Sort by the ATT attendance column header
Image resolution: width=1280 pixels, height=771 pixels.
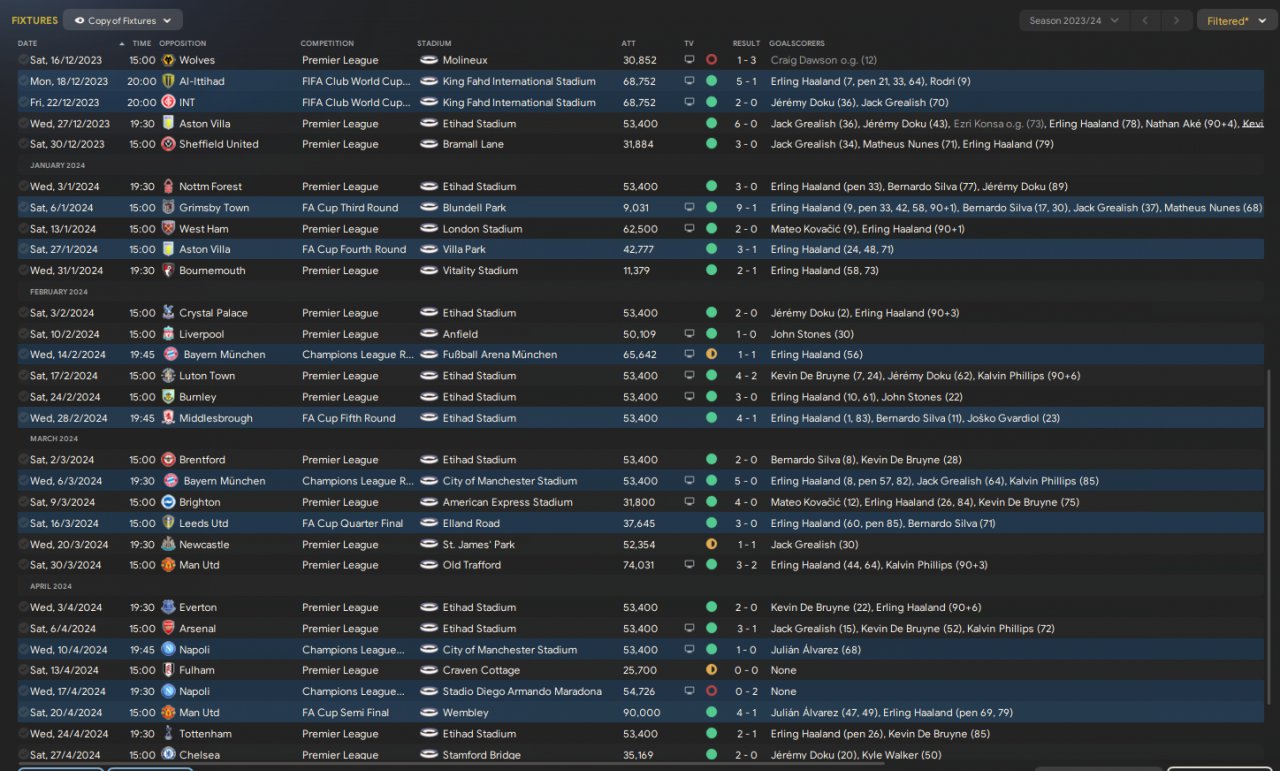coord(628,43)
